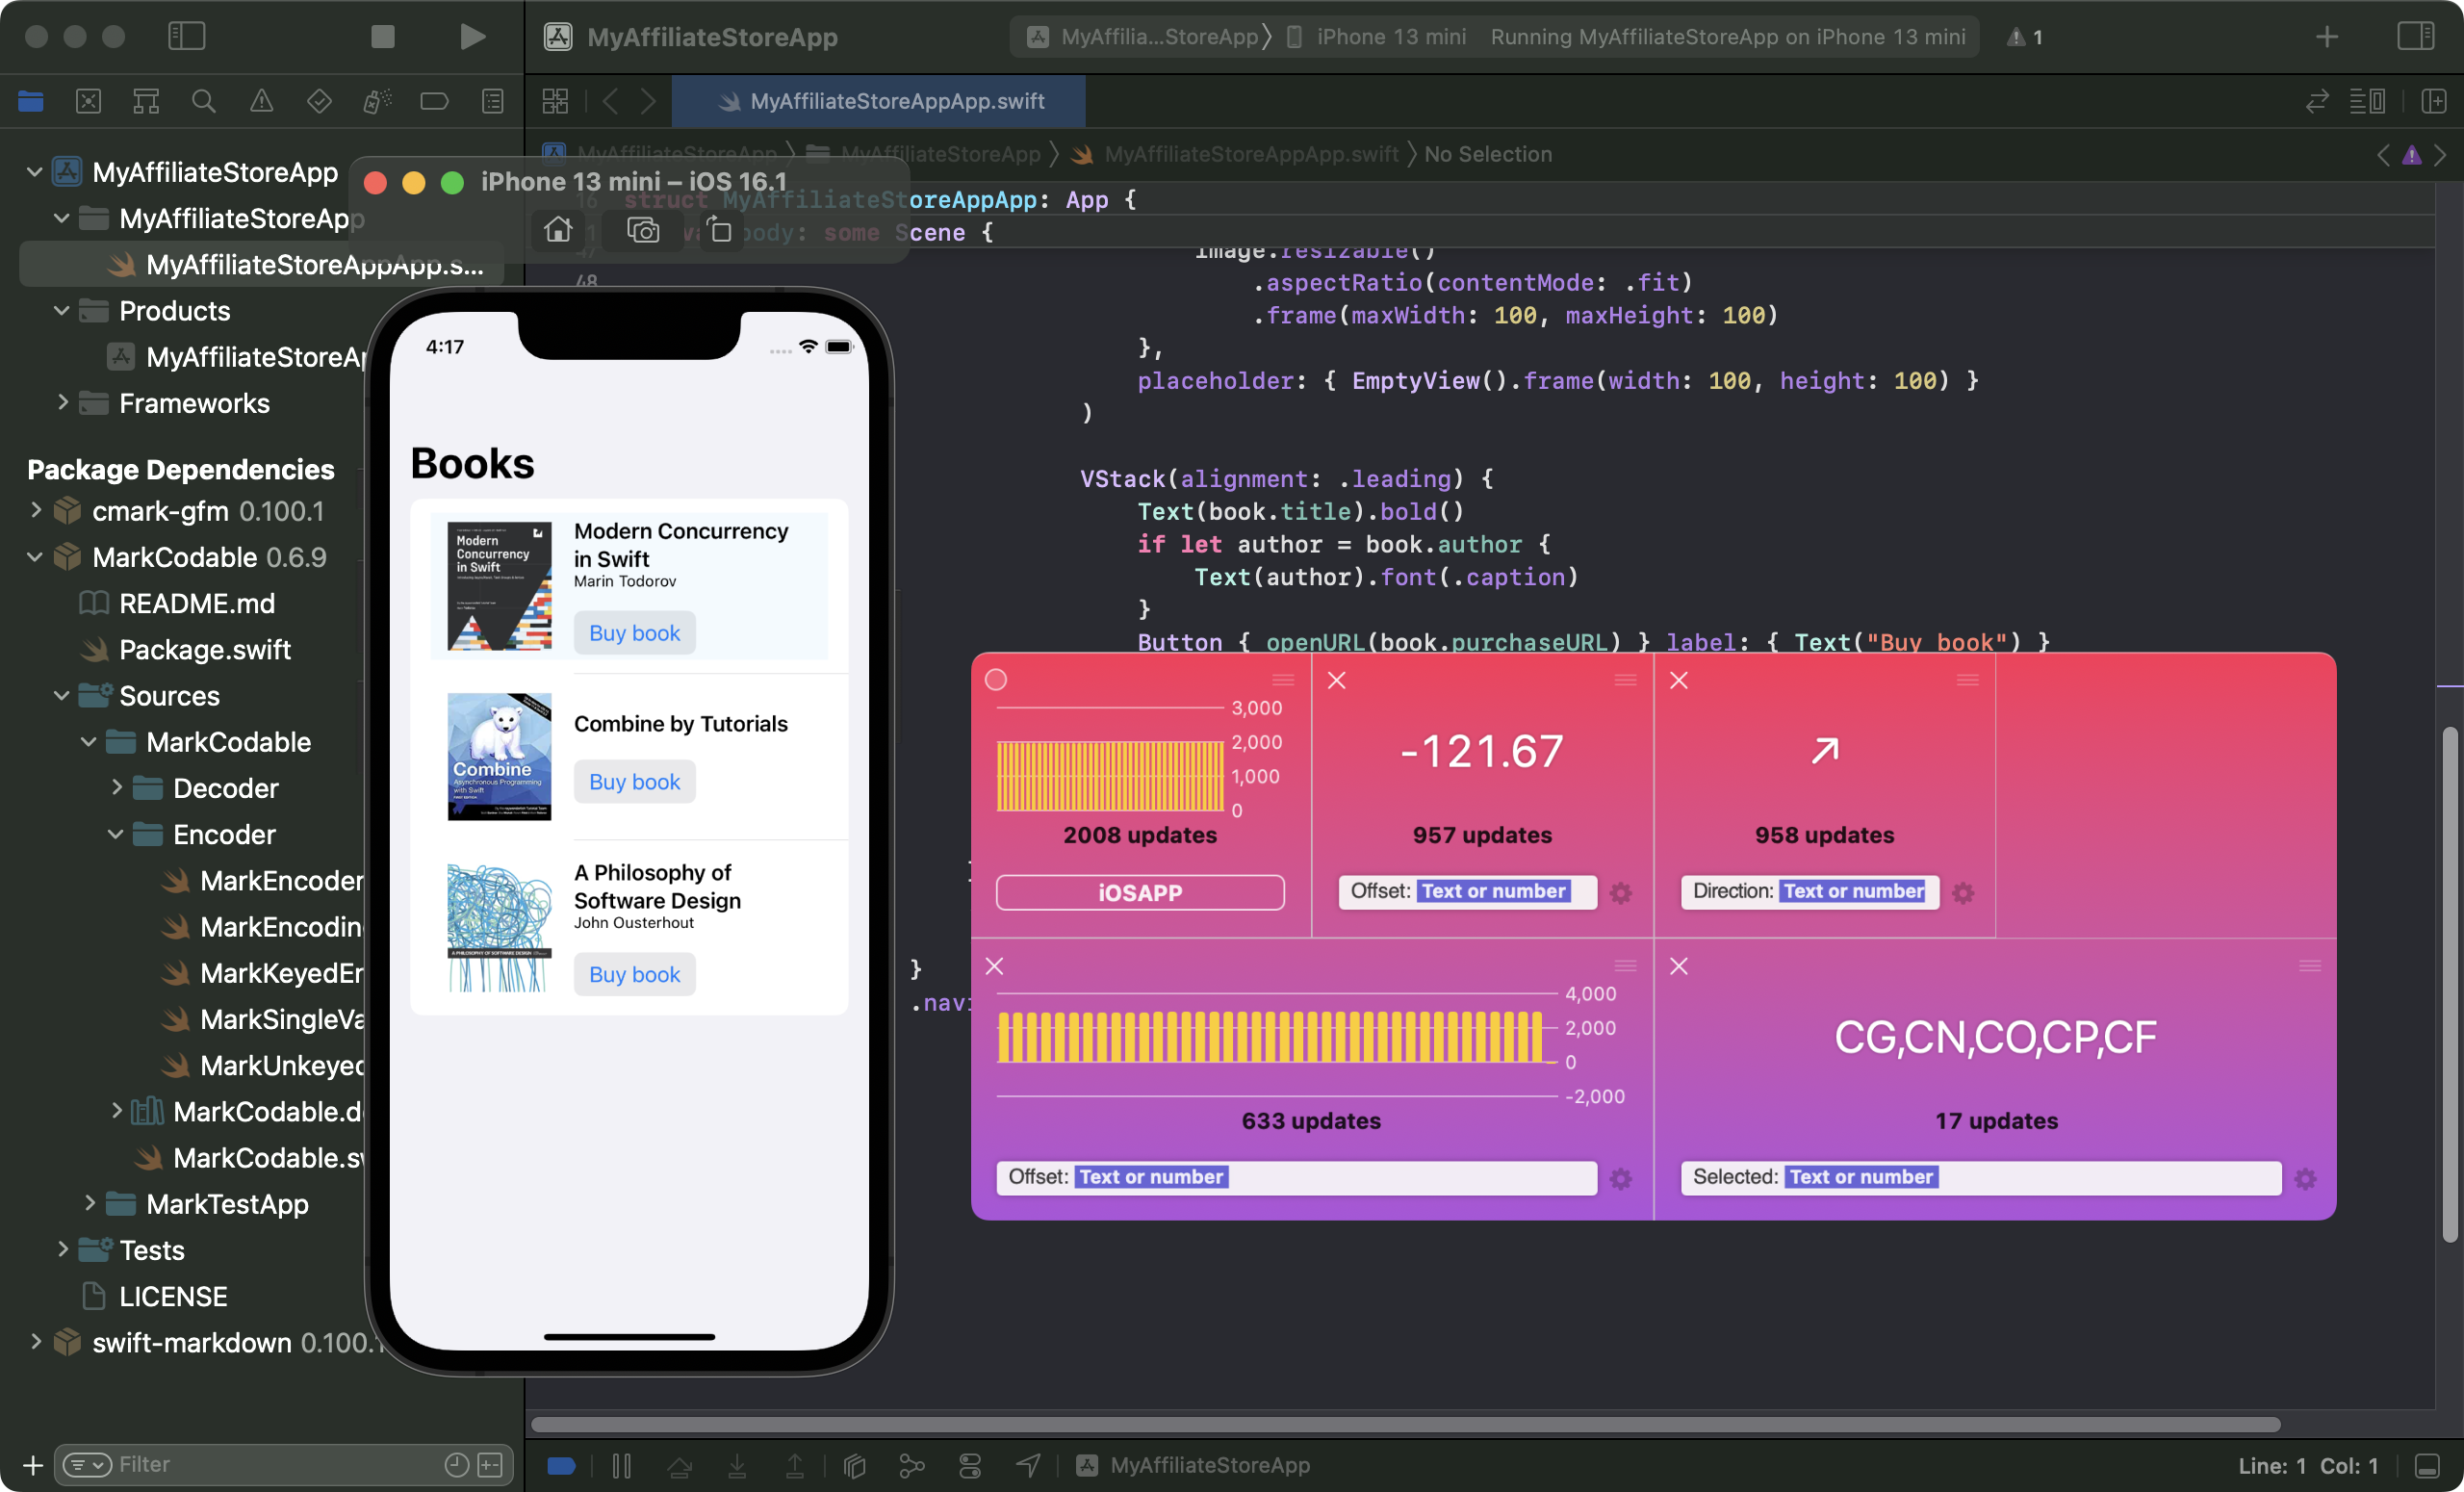Toggle the left navigator sidebar
The image size is (2464, 1492).
186,37
